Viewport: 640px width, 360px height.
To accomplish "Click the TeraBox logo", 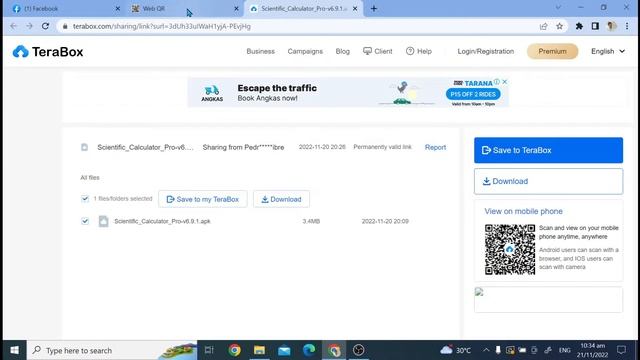I will pos(48,52).
